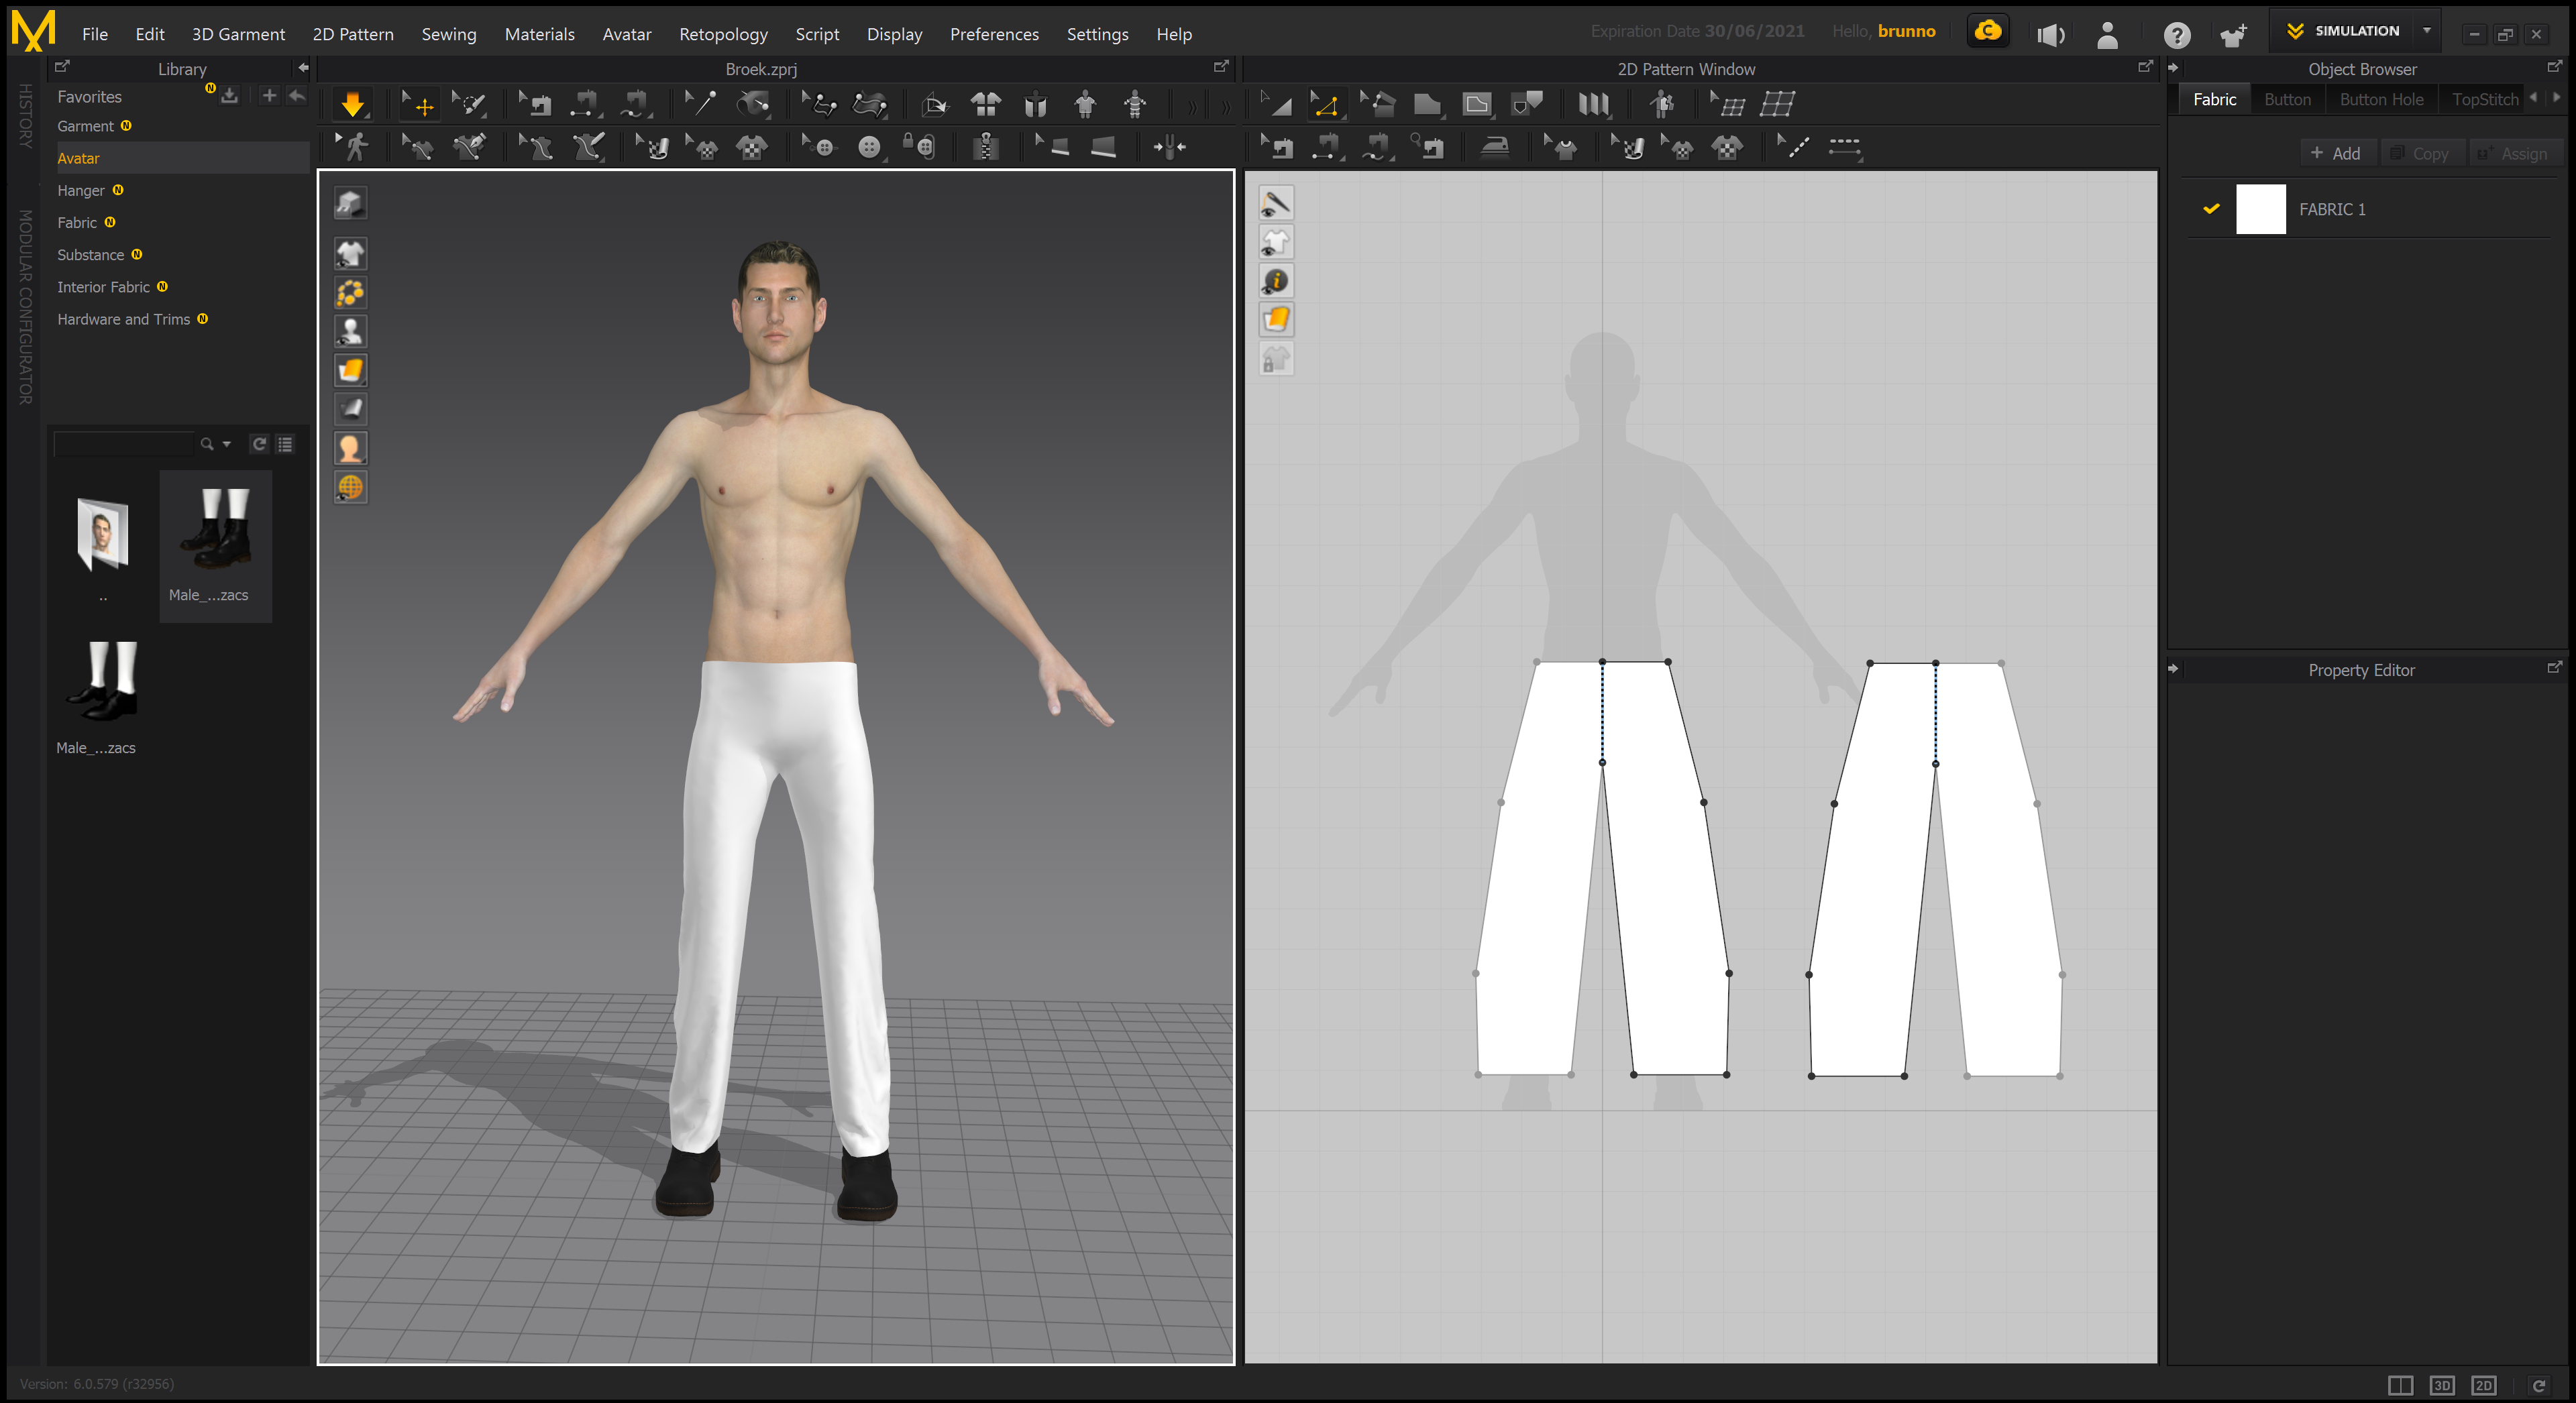
Task: Click the FABRIC 1 white color swatch
Action: click(2260, 209)
